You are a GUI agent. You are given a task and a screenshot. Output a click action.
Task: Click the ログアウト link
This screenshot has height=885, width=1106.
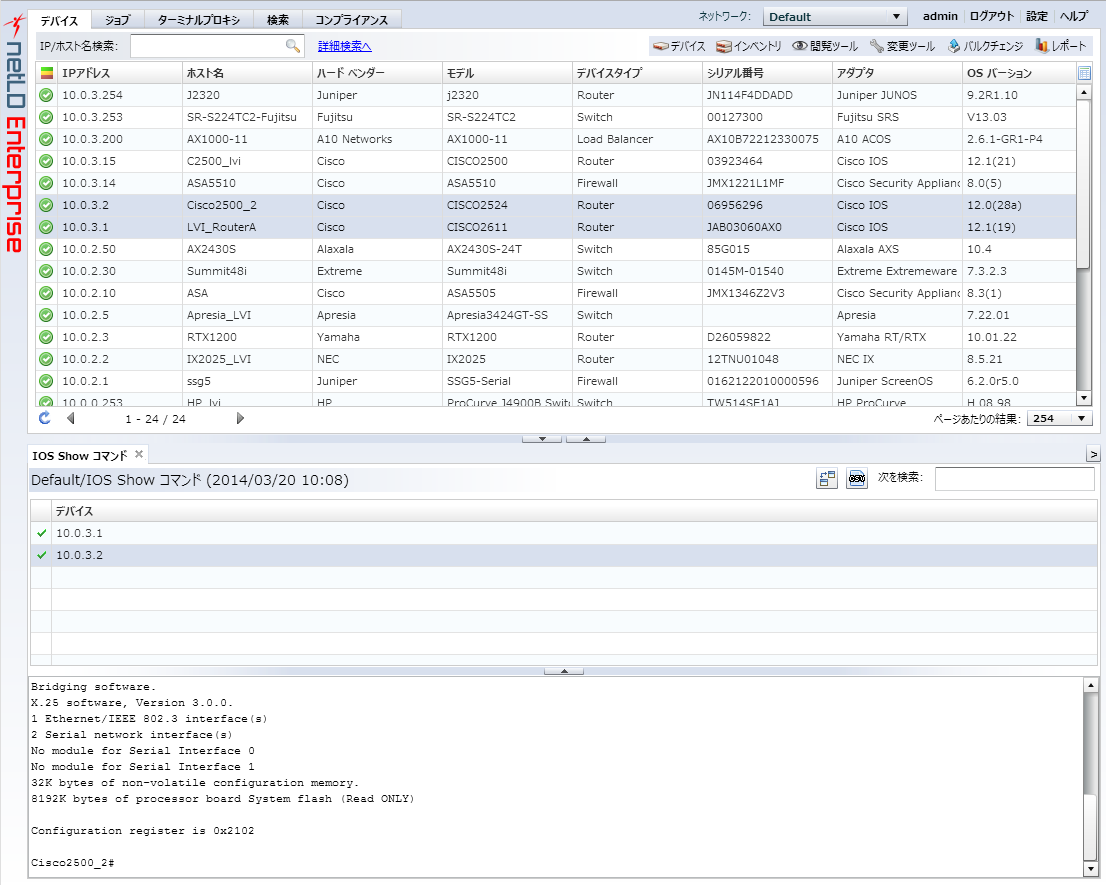pyautogui.click(x=992, y=16)
